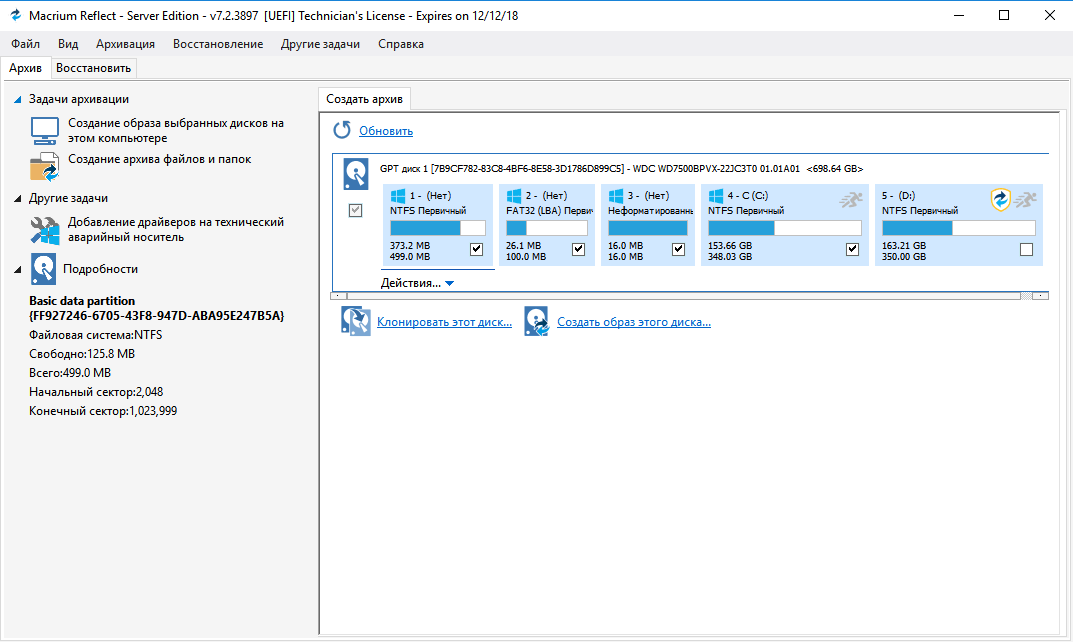This screenshot has width=1073, height=642.
Task: Uncheck the partition 4 C: checkbox
Action: pos(852,249)
